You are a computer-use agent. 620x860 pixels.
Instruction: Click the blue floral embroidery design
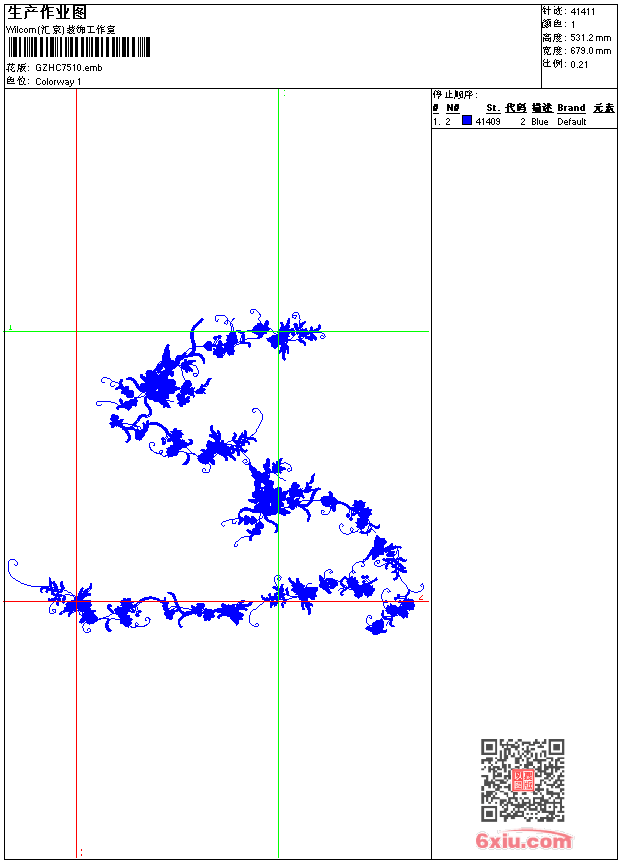click(x=265, y=495)
